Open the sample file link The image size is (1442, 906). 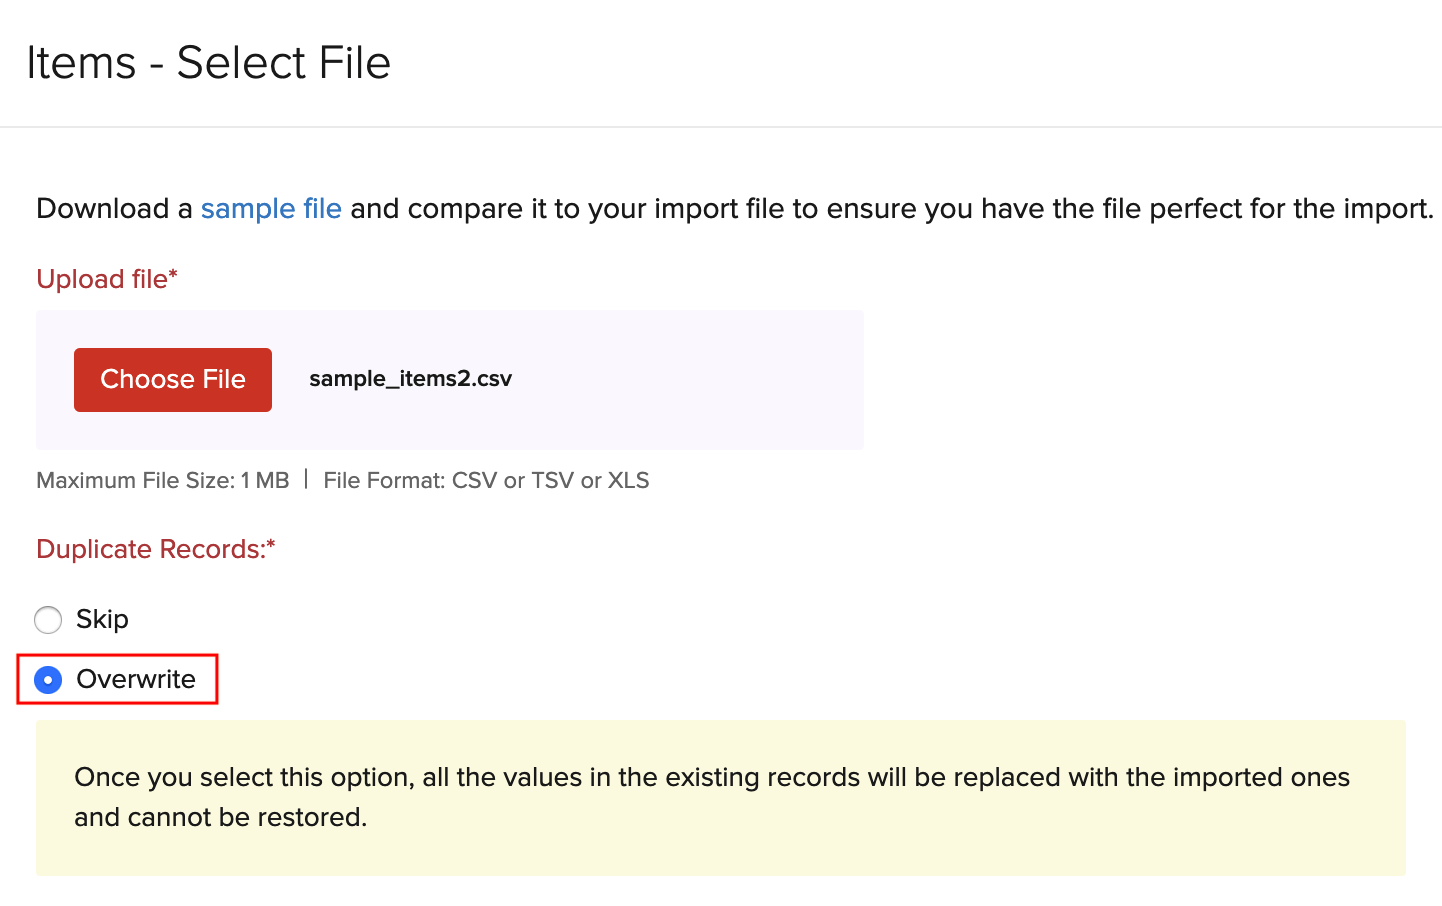point(271,209)
